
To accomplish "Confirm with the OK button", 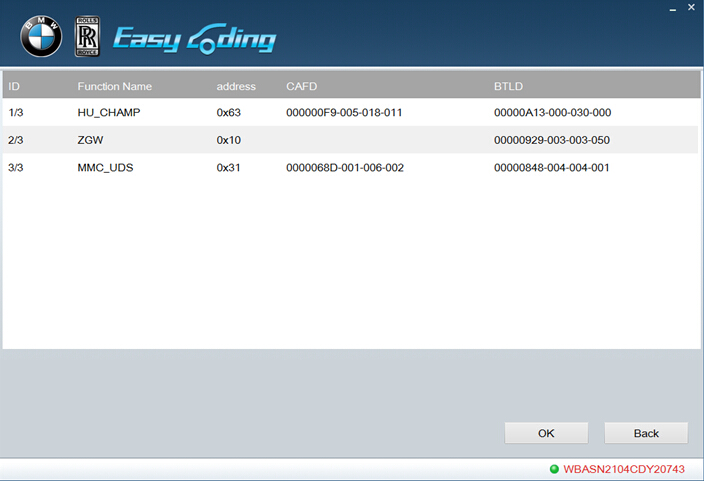I will tap(546, 433).
